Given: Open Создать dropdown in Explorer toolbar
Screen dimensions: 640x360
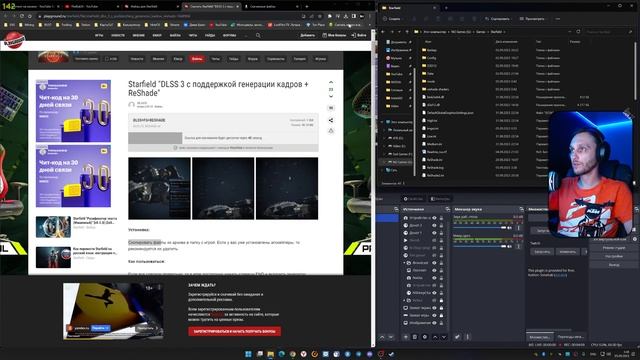Looking at the screenshot, I should coord(392,19).
